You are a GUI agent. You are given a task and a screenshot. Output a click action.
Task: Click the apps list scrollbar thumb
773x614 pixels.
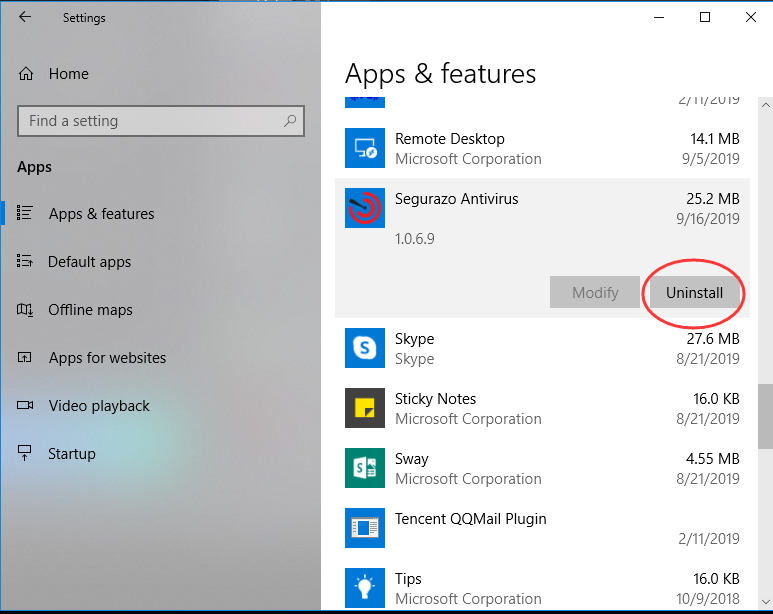point(766,417)
